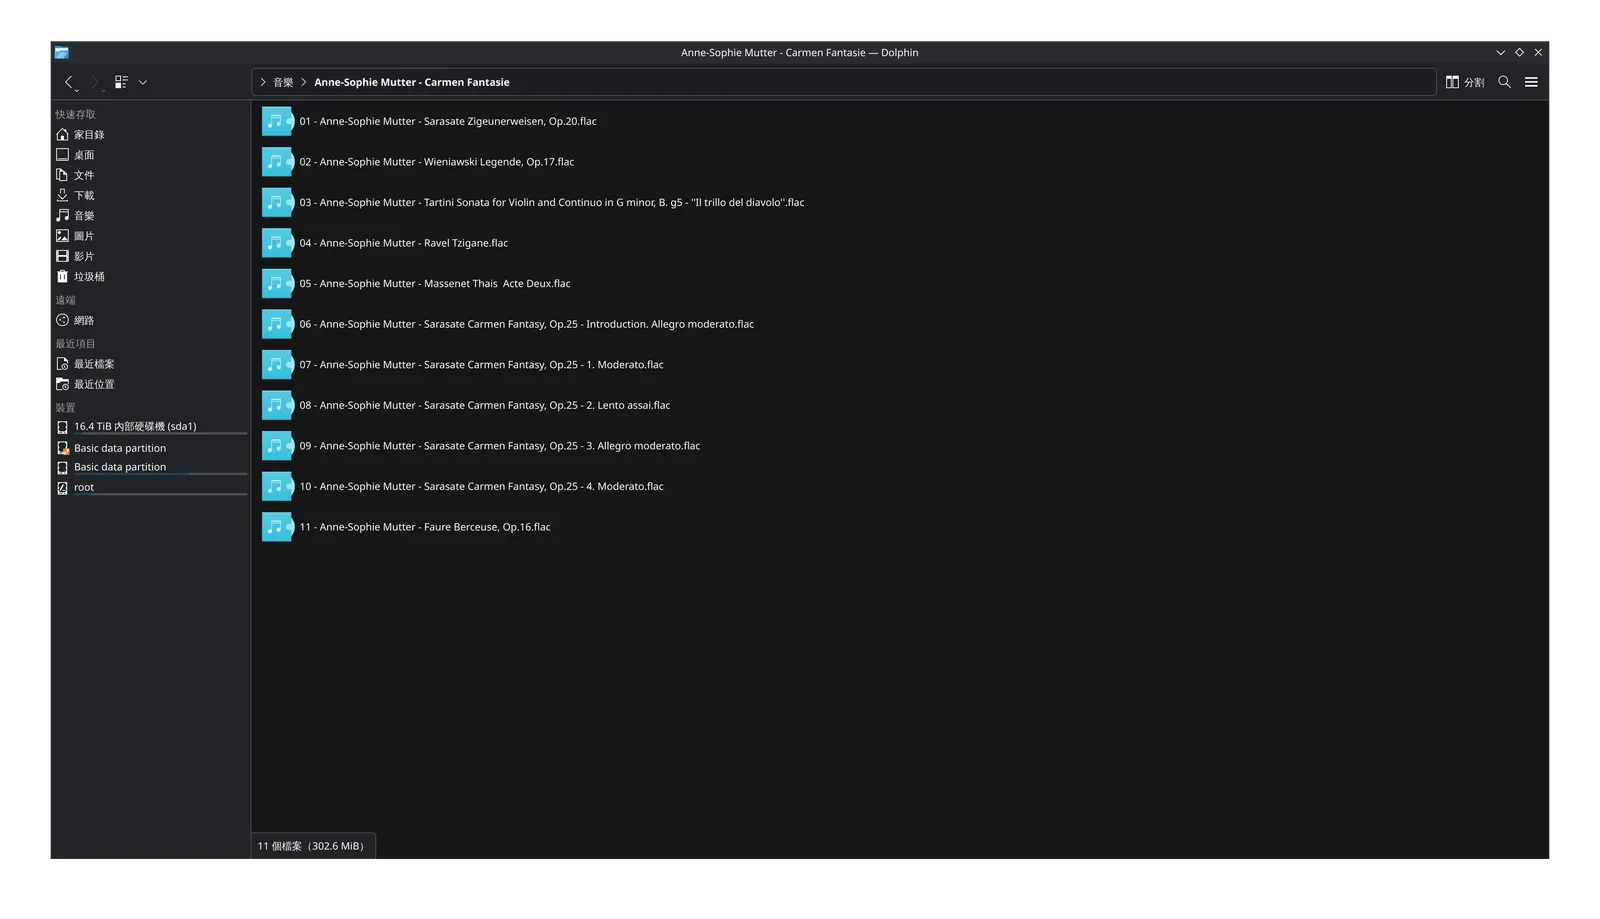Toggle split view with 分割 button
This screenshot has width=1600, height=919.
pyautogui.click(x=1465, y=82)
